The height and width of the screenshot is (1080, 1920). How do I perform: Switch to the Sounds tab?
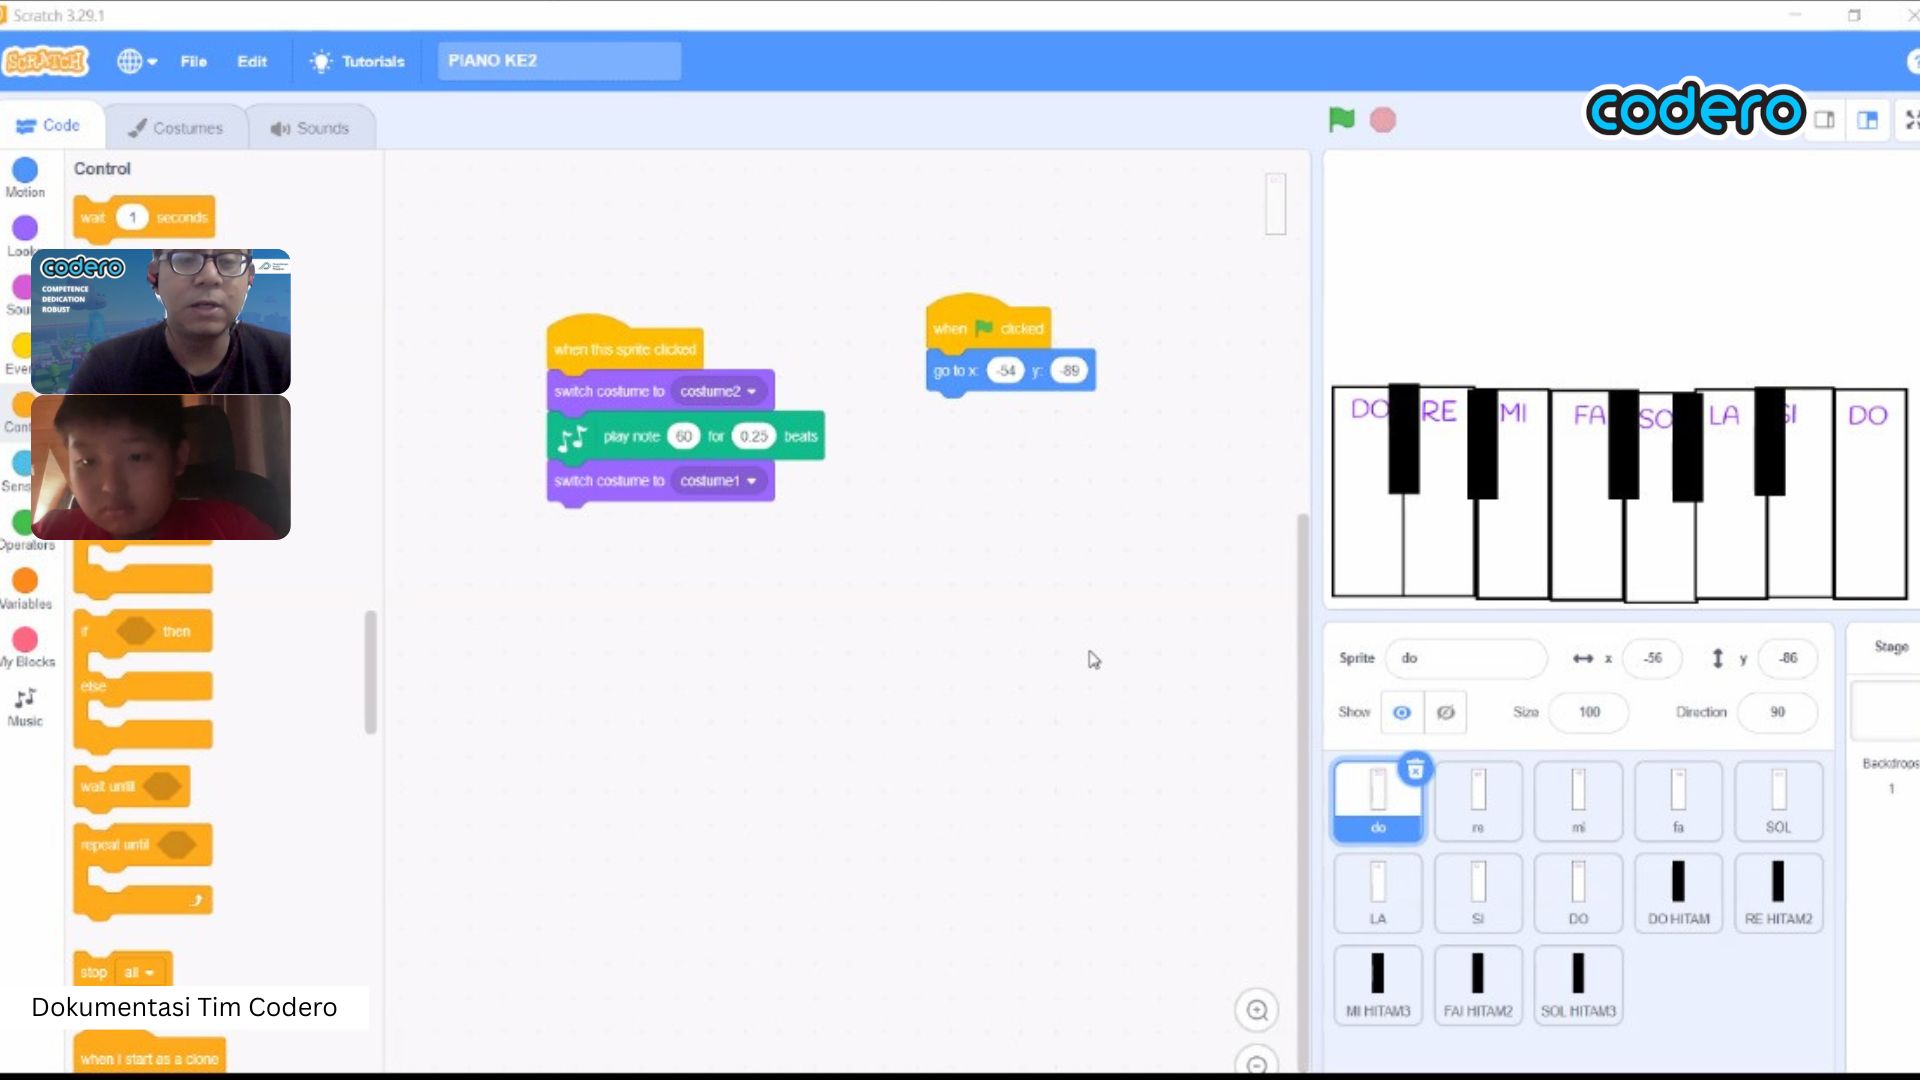pos(310,128)
